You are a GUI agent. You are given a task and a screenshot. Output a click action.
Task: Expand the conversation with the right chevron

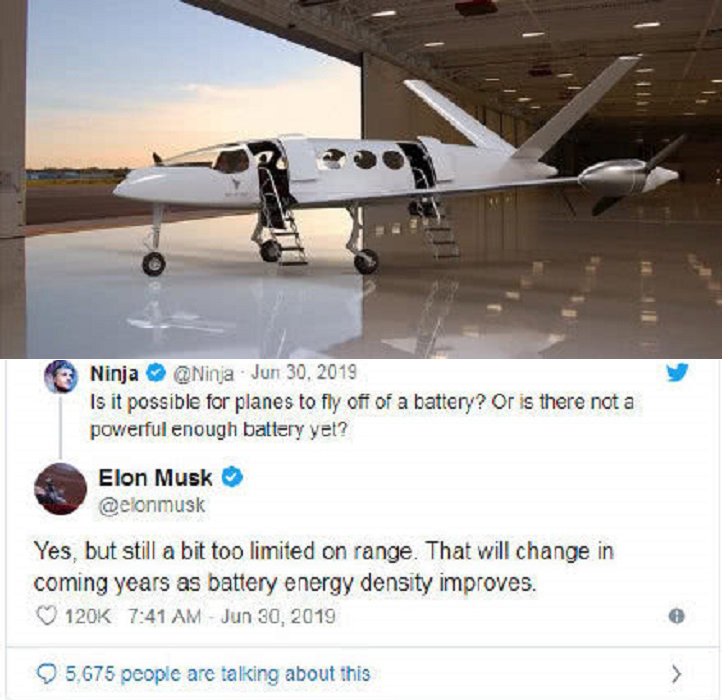[677, 673]
